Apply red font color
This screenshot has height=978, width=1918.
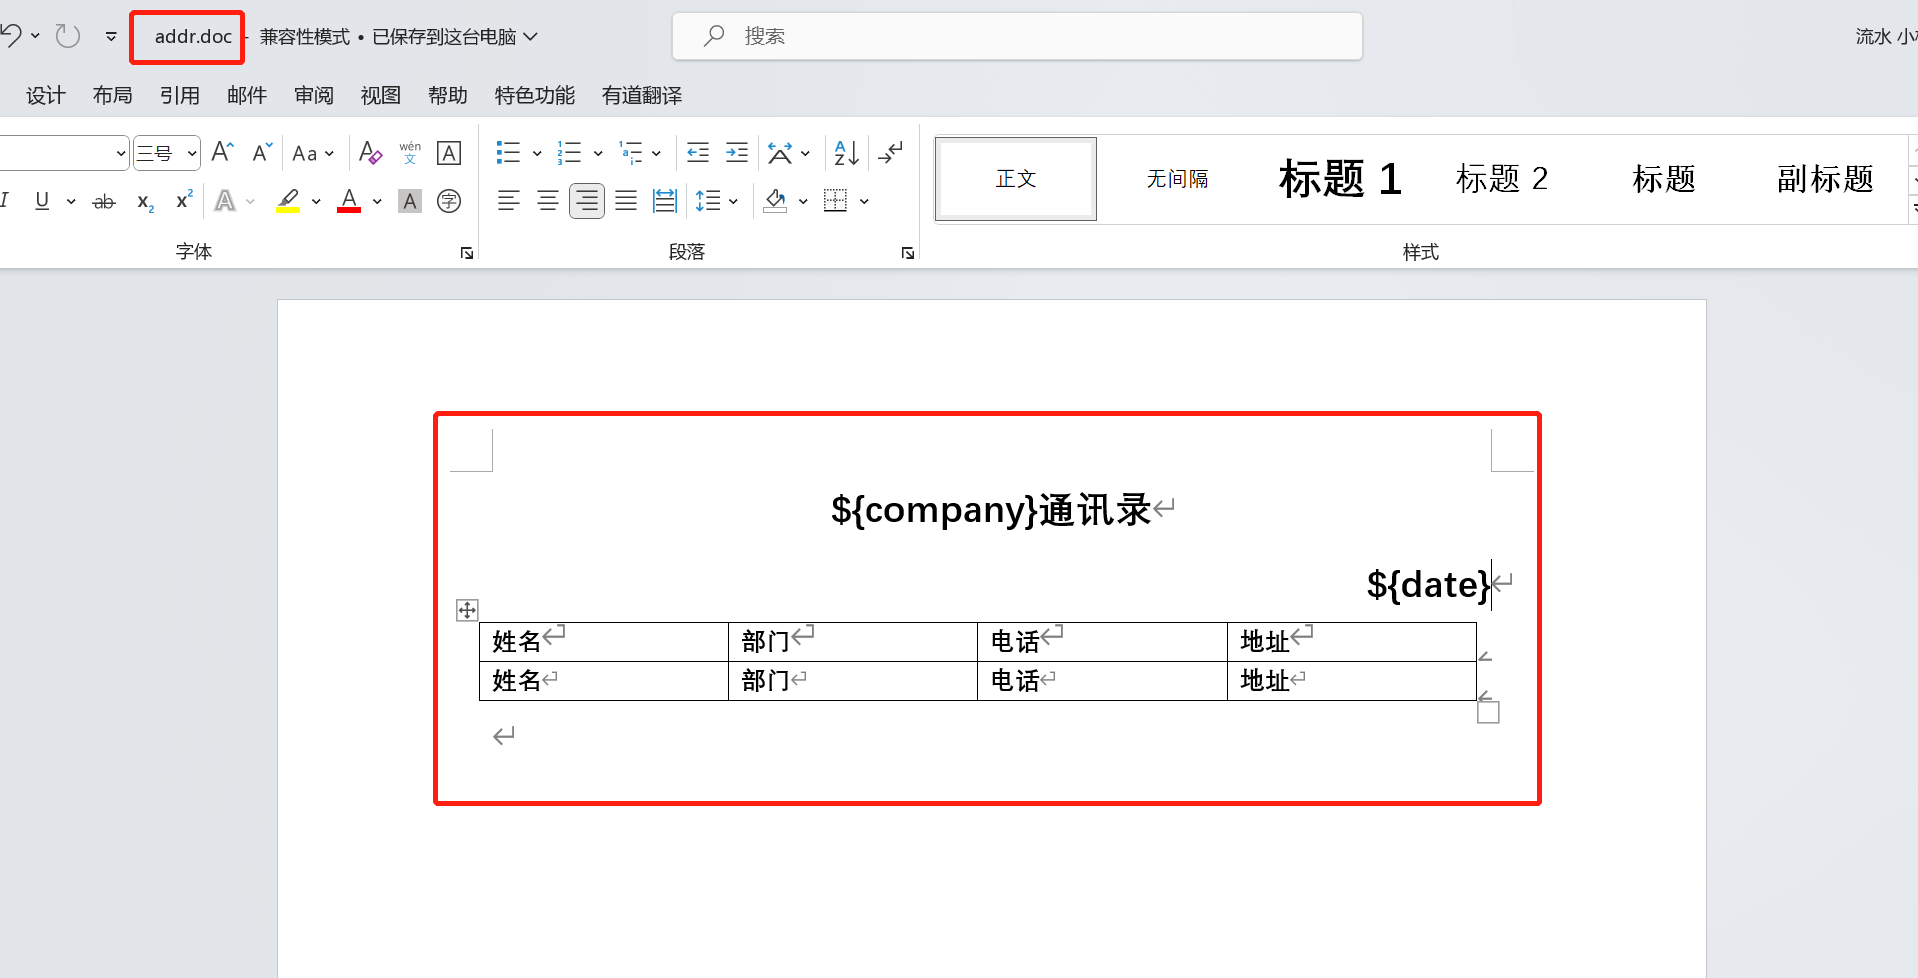(x=349, y=201)
